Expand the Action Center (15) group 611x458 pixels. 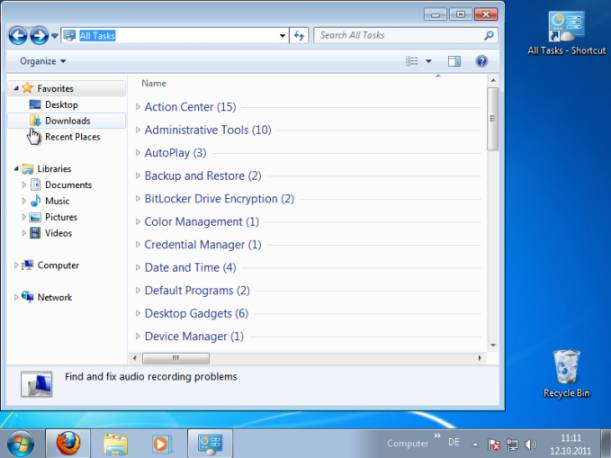tap(138, 107)
